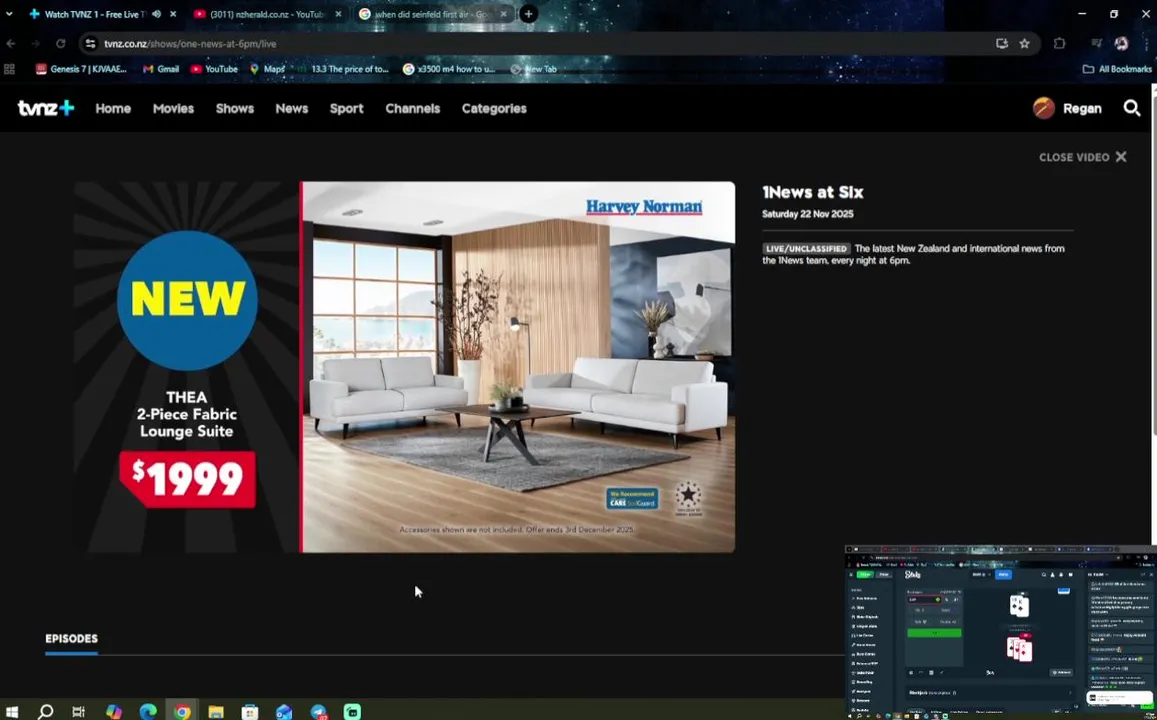Open Task View on the taskbar

click(x=78, y=712)
